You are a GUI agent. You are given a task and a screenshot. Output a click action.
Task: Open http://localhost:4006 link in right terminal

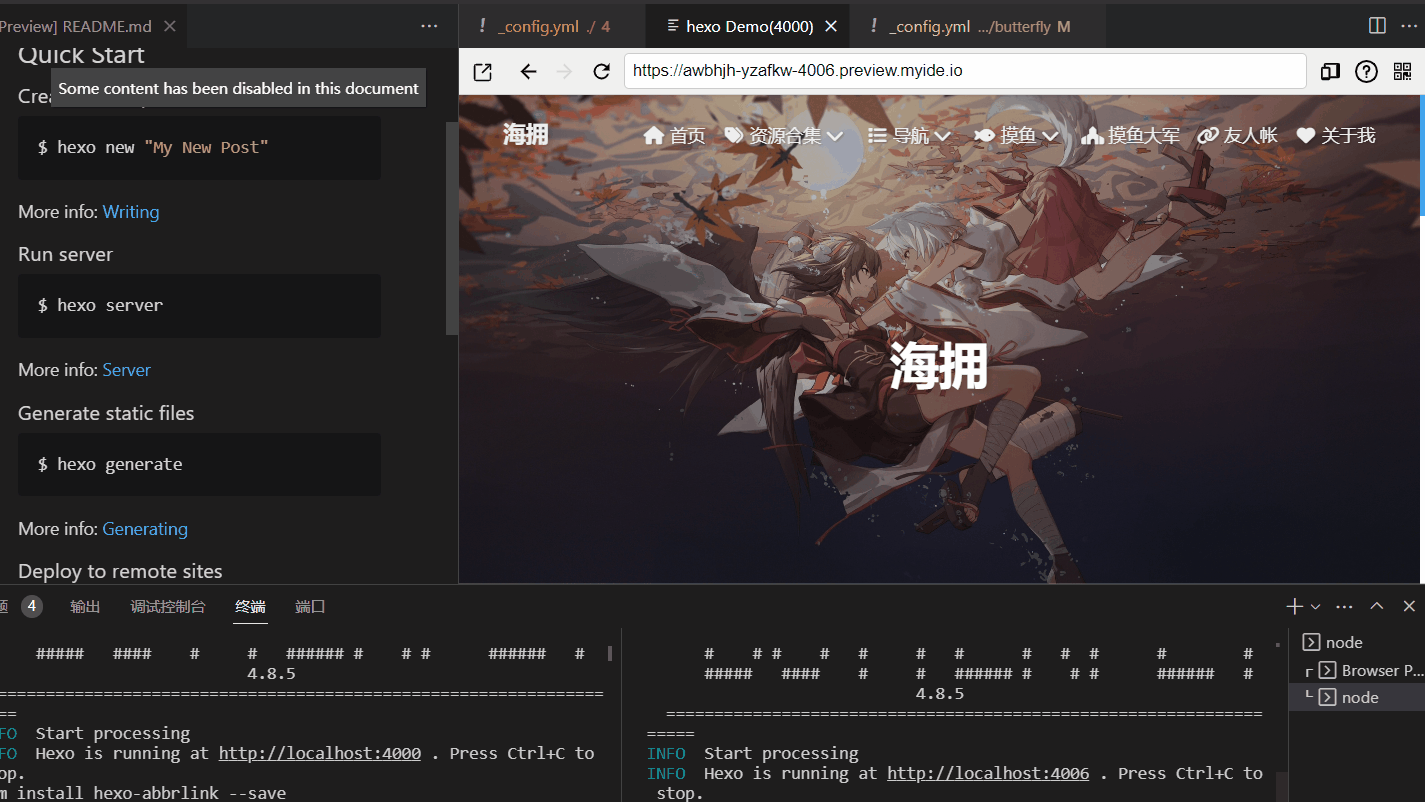pos(988,773)
